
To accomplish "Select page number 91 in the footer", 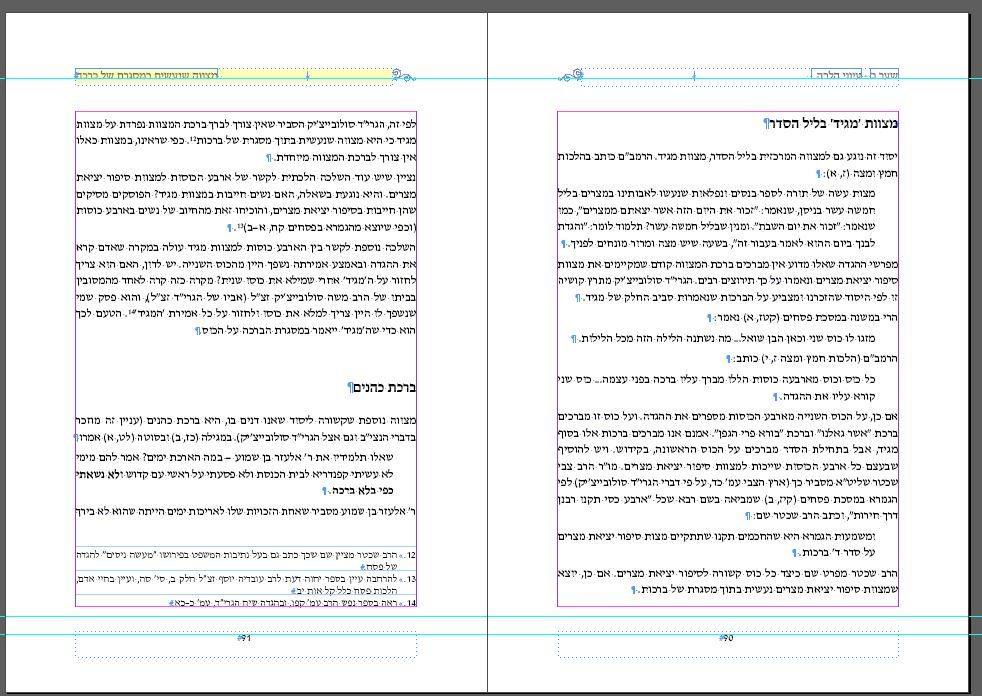I will tap(244, 638).
